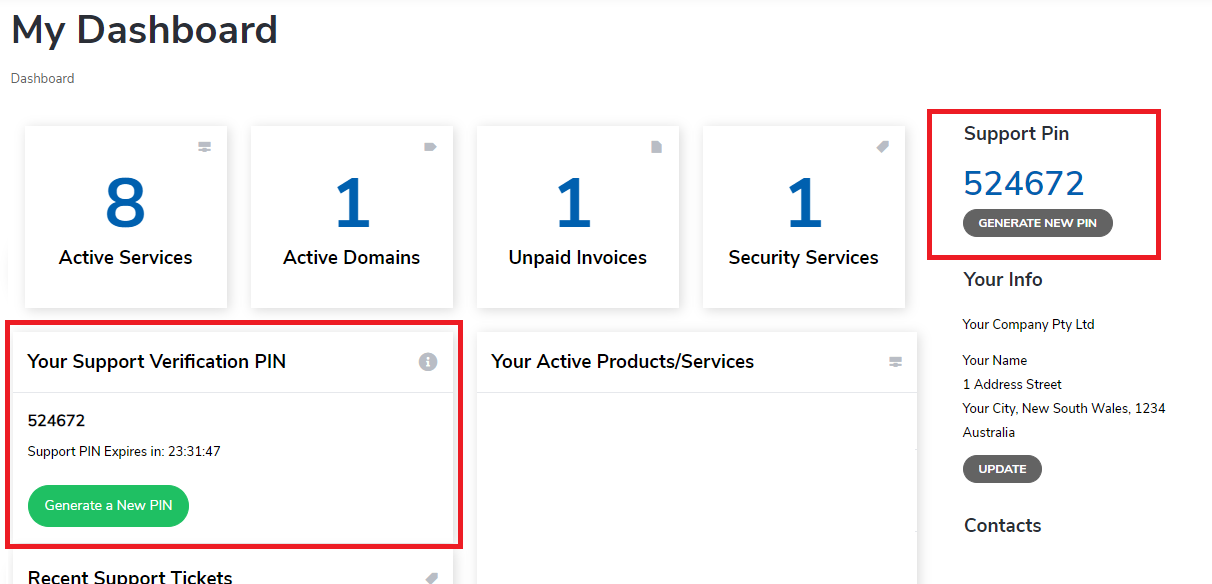Click the info icon beside Support Verification PIN
Screen dimensions: 1212x584
point(428,362)
